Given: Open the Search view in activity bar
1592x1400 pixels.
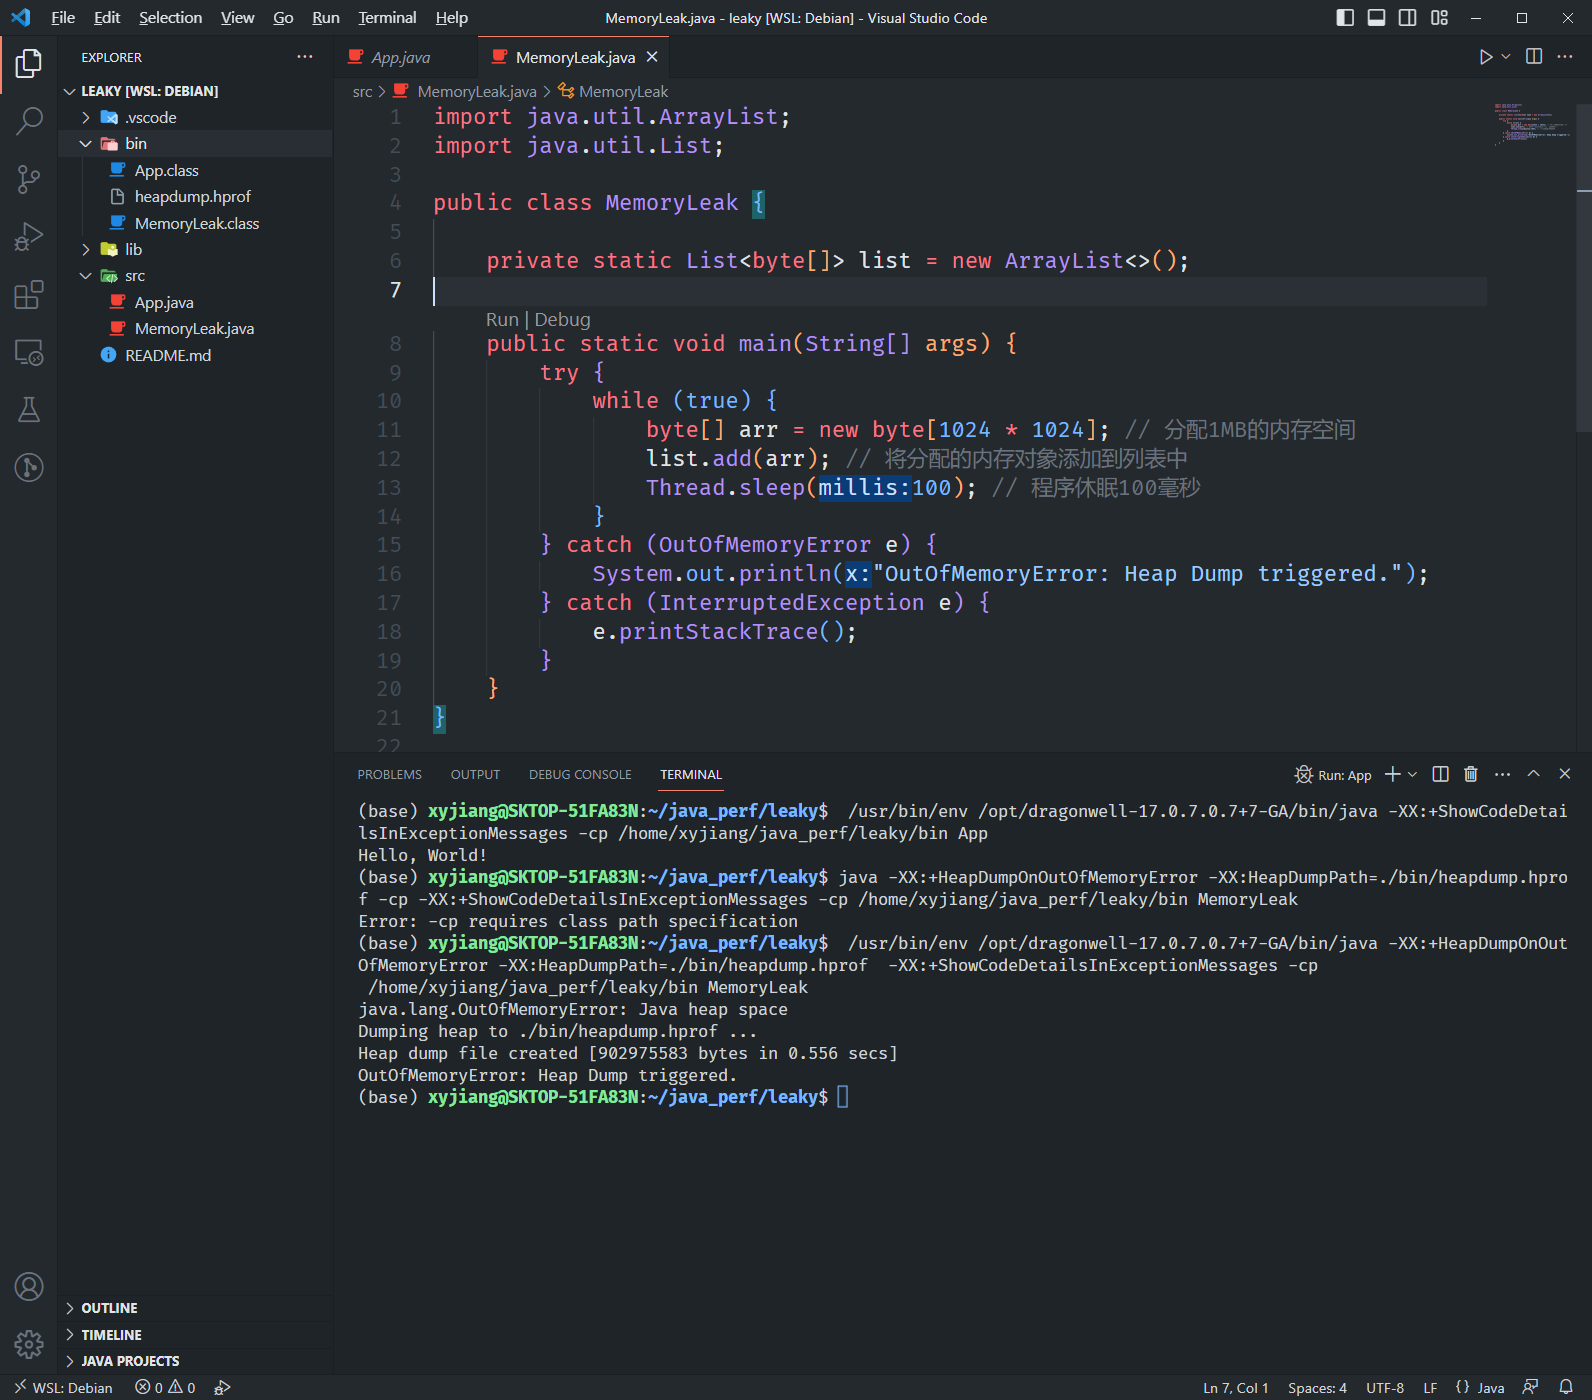Looking at the screenshot, I should pos(29,122).
